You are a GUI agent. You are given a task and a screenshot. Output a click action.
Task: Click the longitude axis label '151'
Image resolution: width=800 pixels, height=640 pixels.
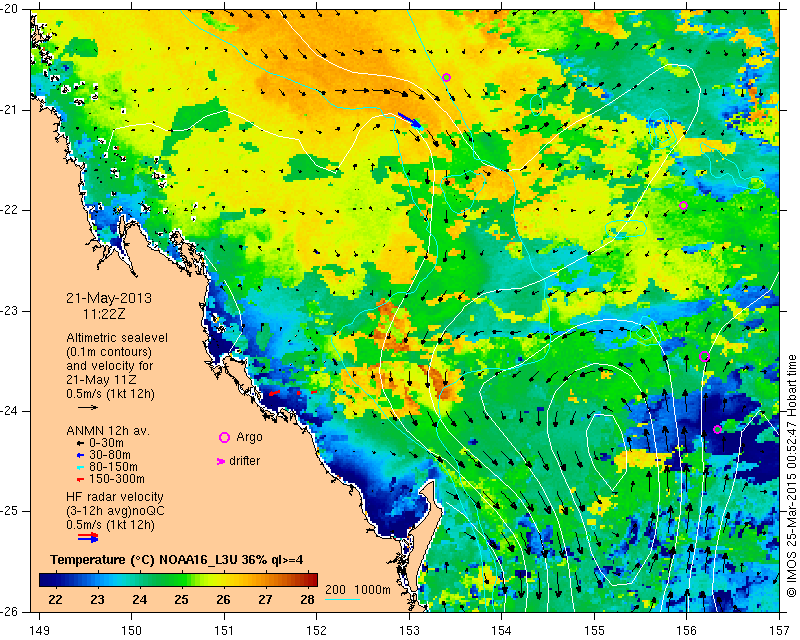click(224, 631)
